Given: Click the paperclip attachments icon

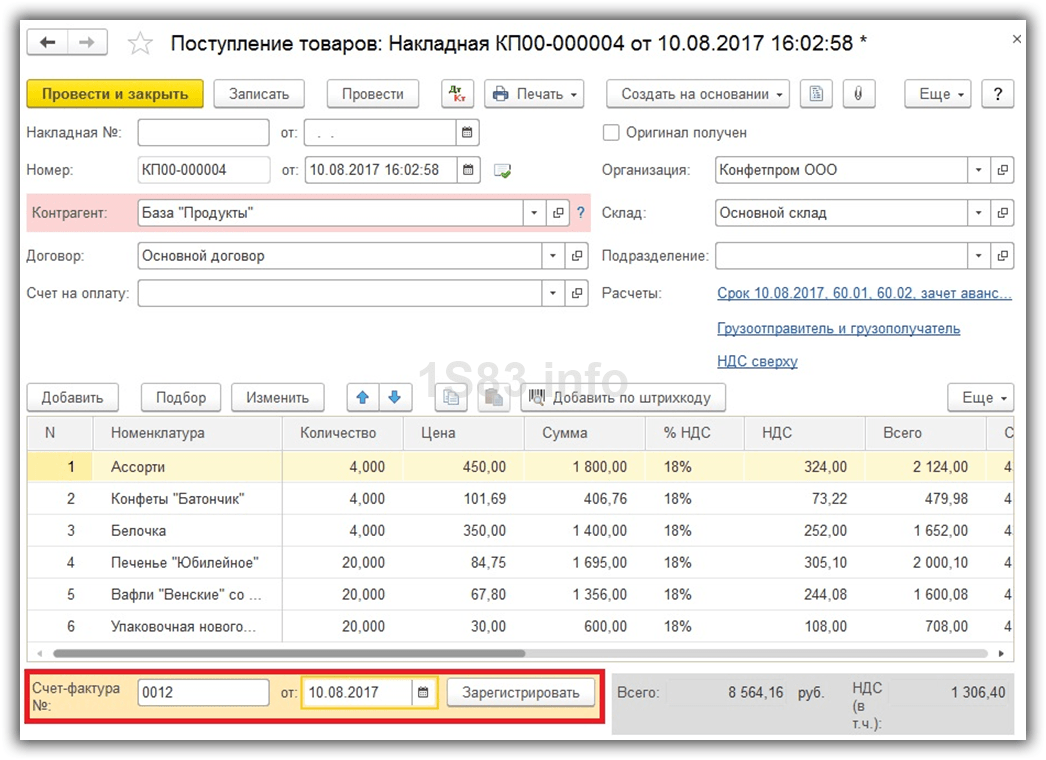Looking at the screenshot, I should 857,94.
